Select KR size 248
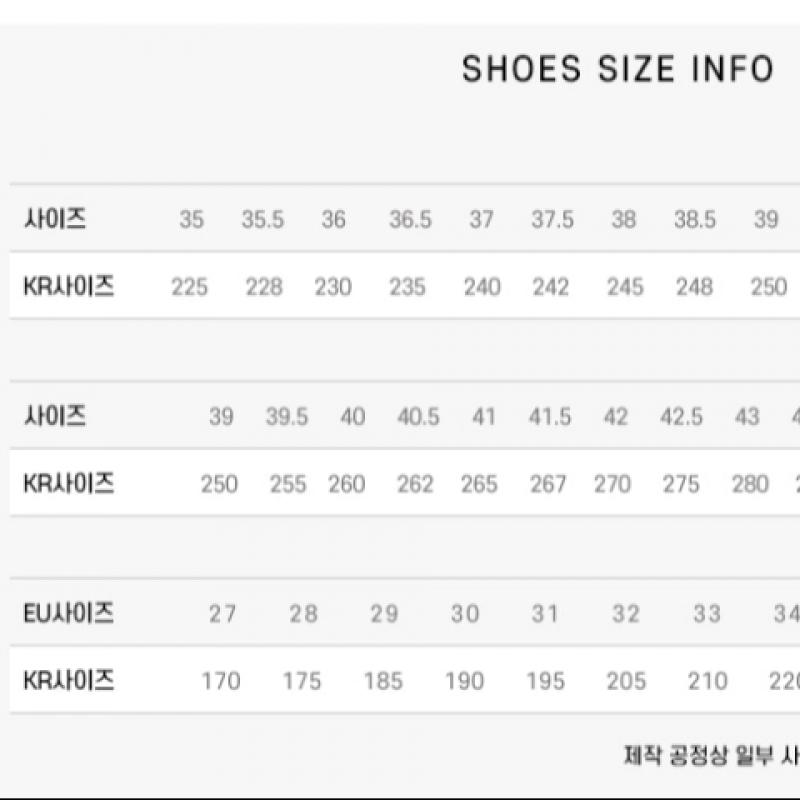800x800 pixels. click(x=694, y=287)
